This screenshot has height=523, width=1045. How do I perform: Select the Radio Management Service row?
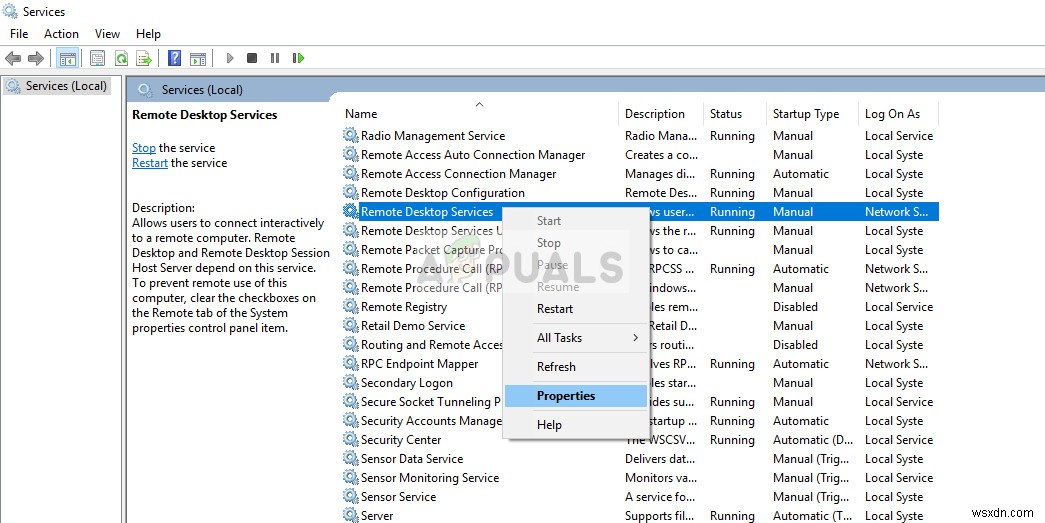[640, 136]
